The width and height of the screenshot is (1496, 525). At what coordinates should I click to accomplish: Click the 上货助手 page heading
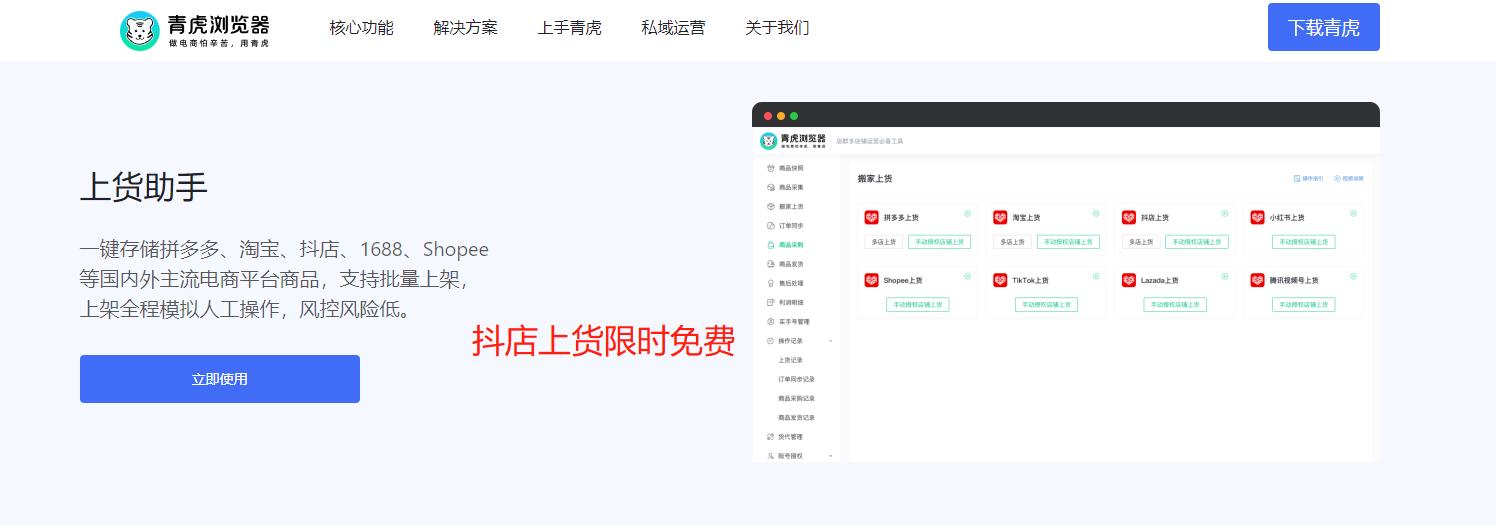tap(144, 188)
